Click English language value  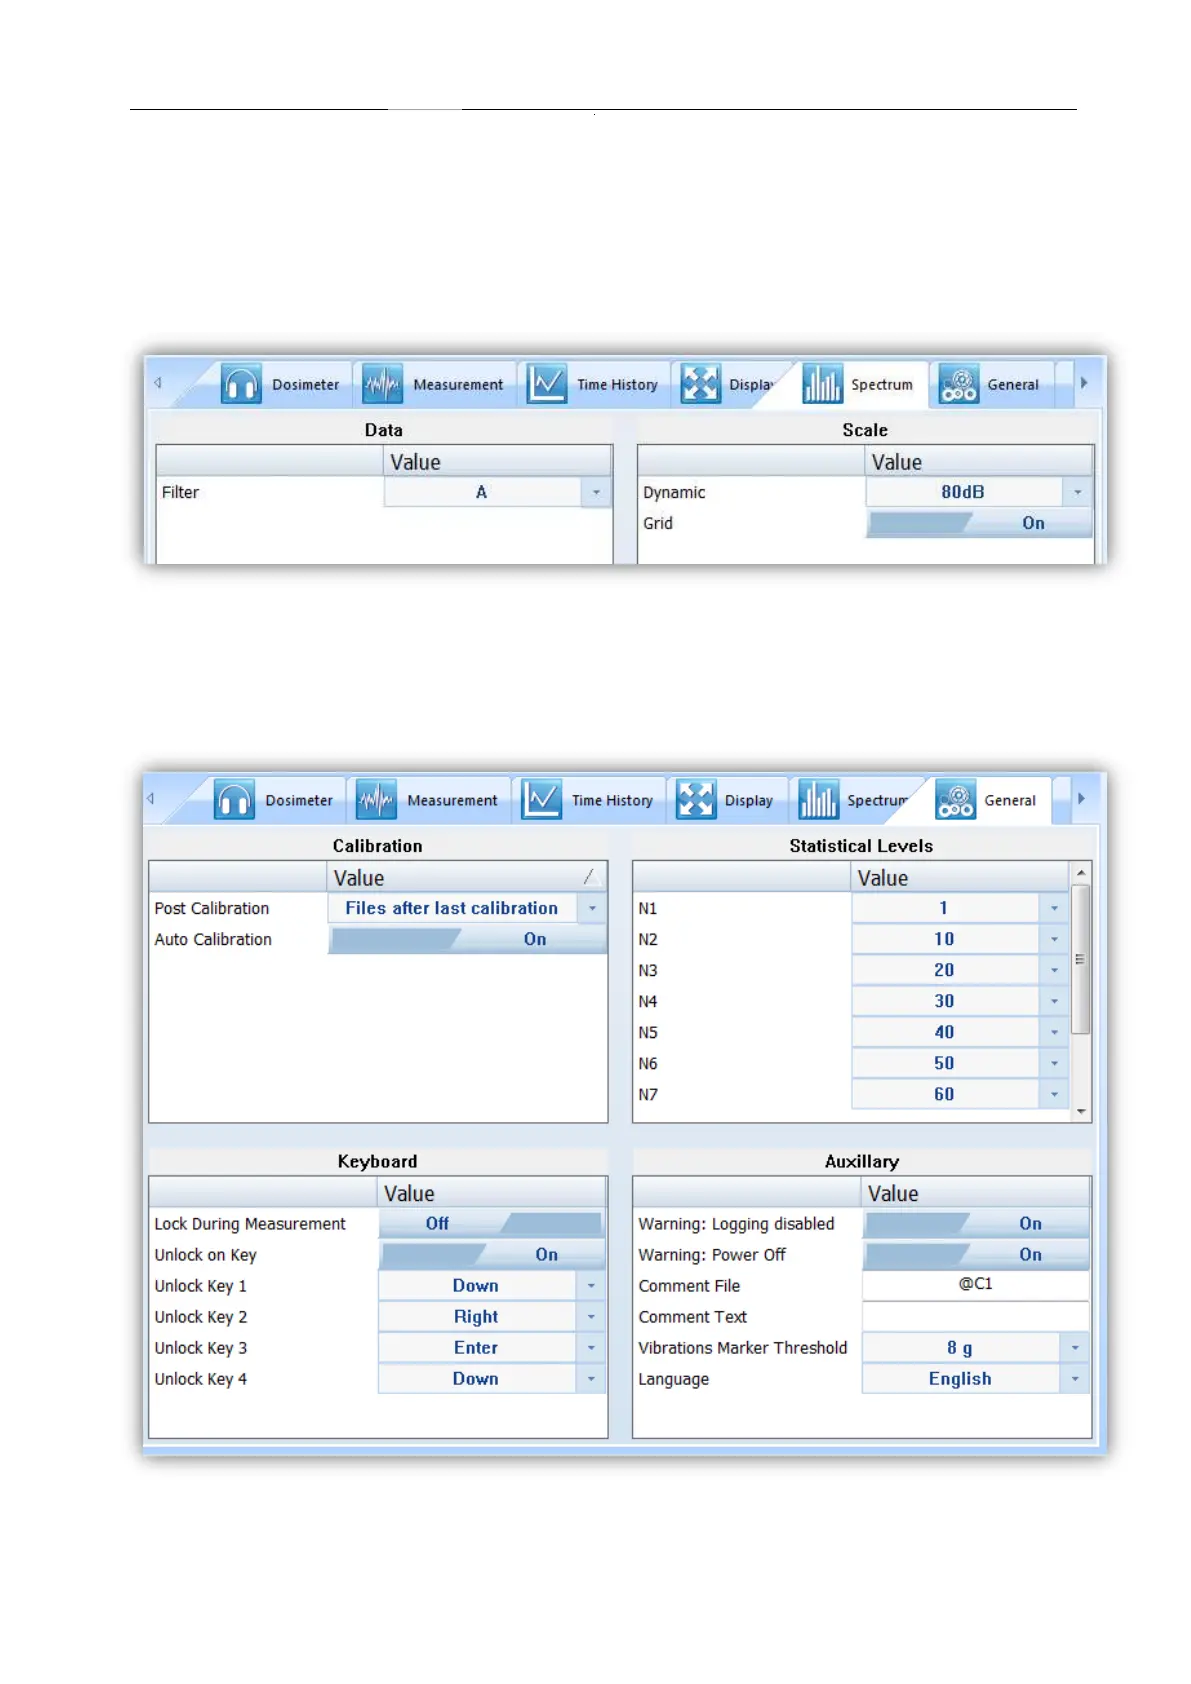tap(960, 1378)
